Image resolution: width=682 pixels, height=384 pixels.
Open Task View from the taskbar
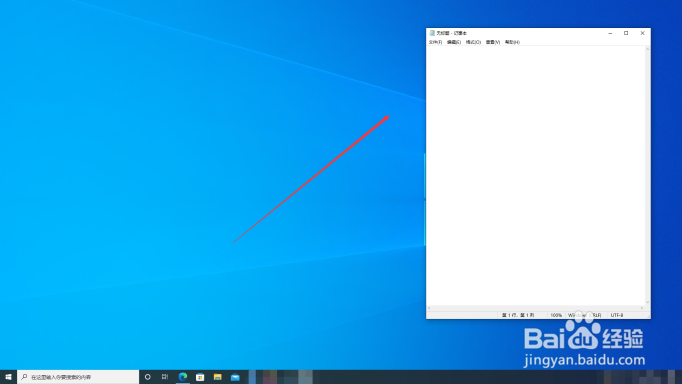(x=165, y=377)
